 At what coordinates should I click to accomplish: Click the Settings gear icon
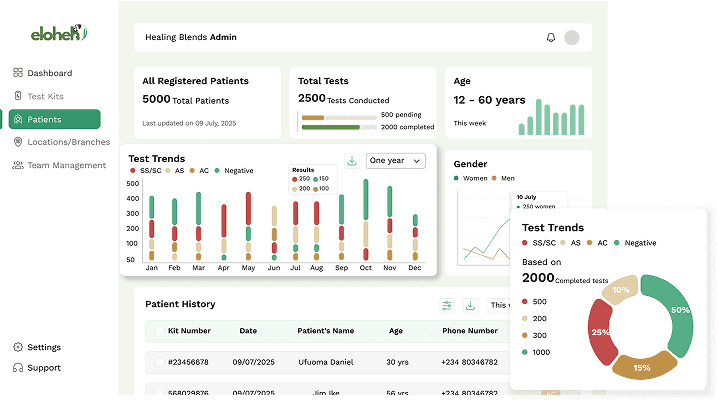(x=18, y=347)
